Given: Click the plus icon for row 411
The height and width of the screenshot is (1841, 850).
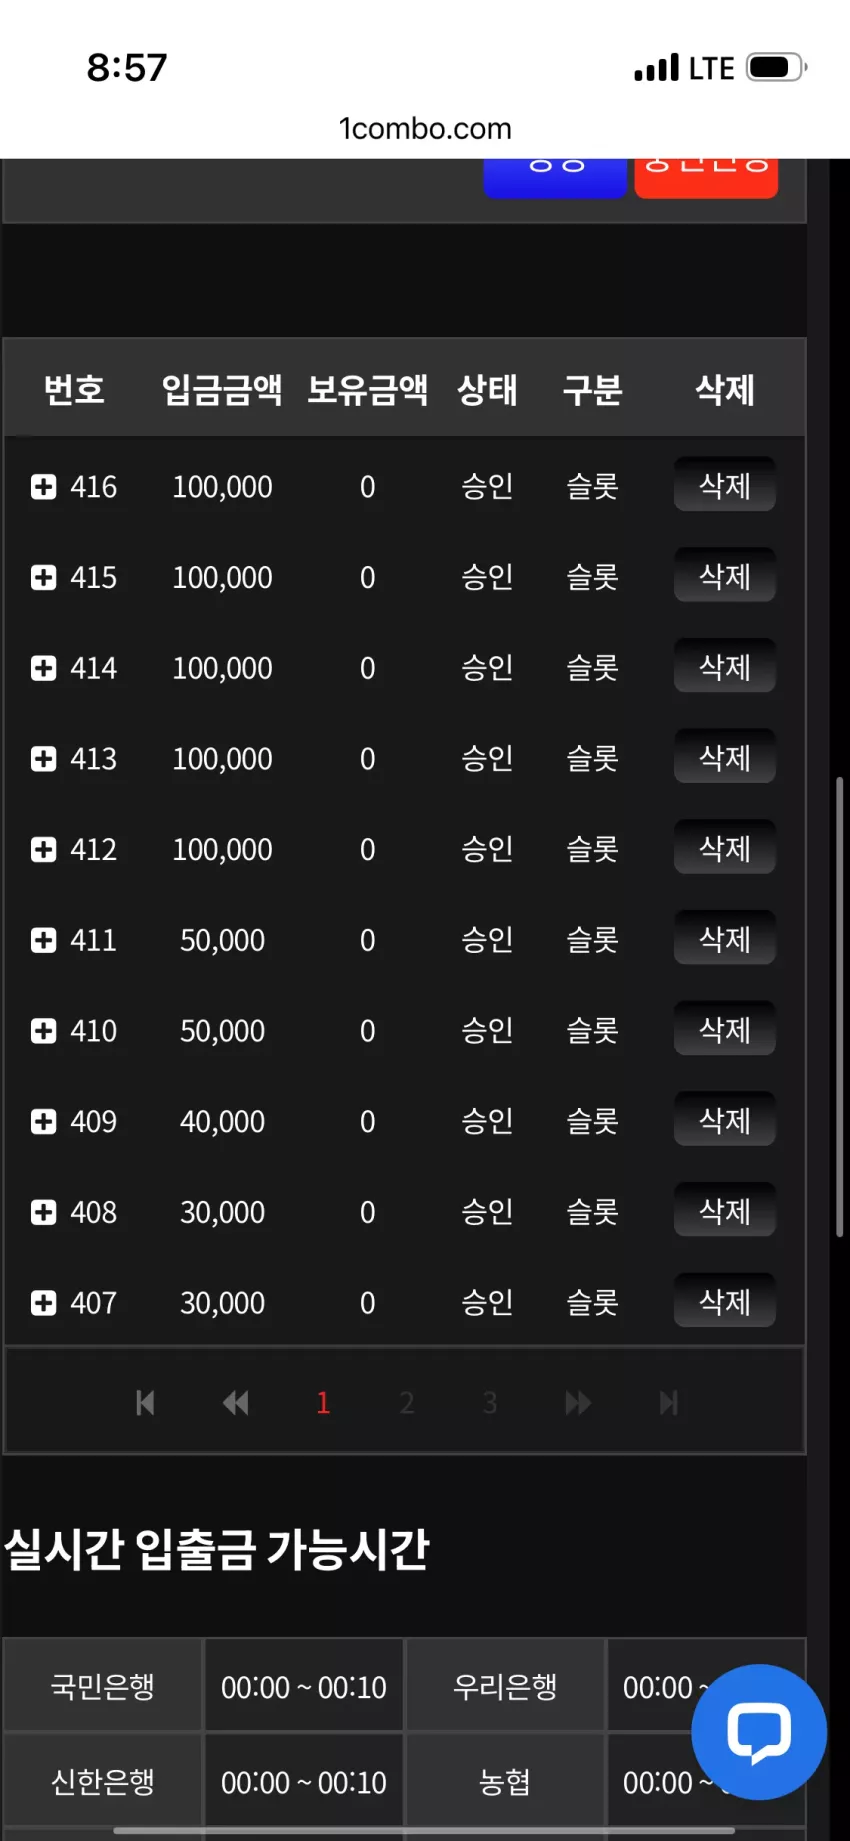Looking at the screenshot, I should (x=43, y=940).
